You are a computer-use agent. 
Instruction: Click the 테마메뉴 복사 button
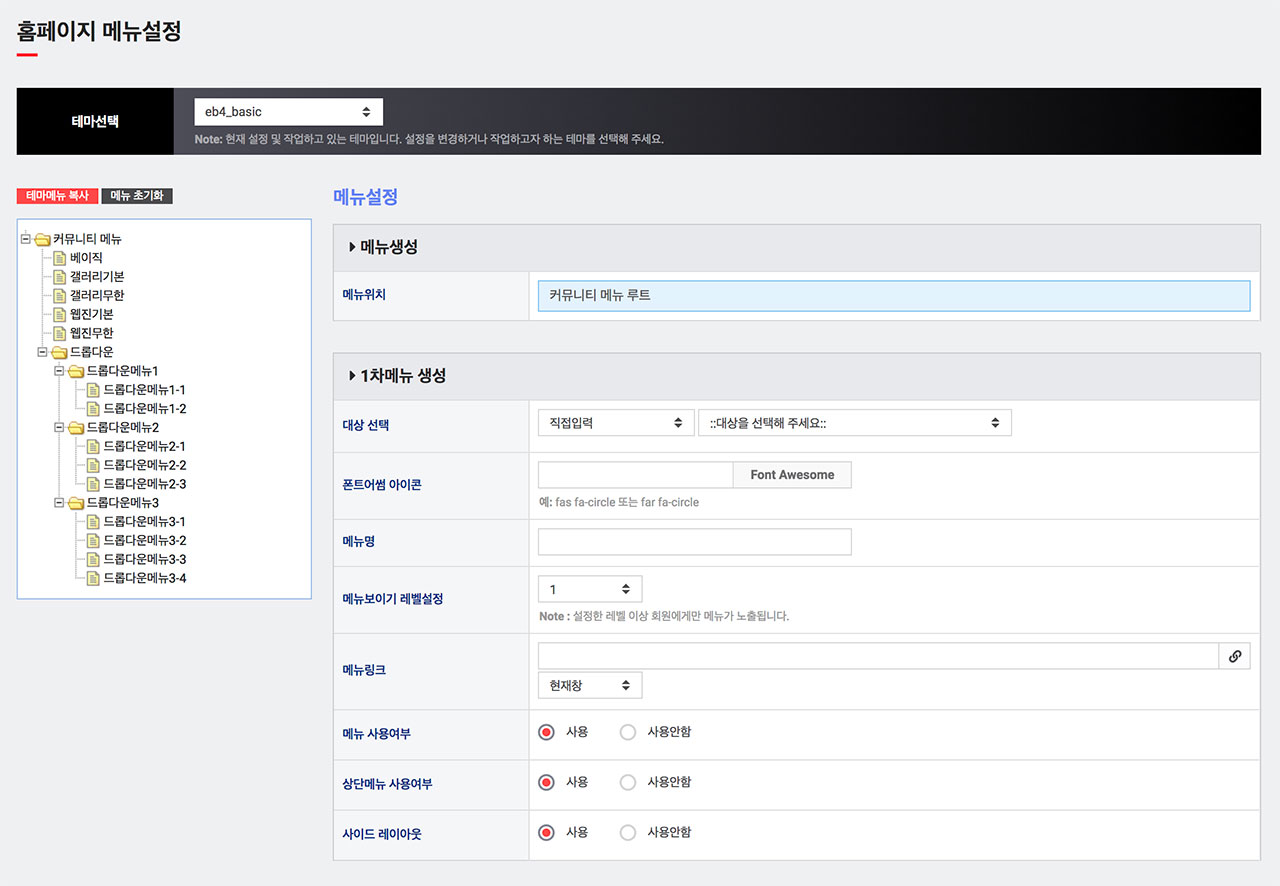point(58,196)
